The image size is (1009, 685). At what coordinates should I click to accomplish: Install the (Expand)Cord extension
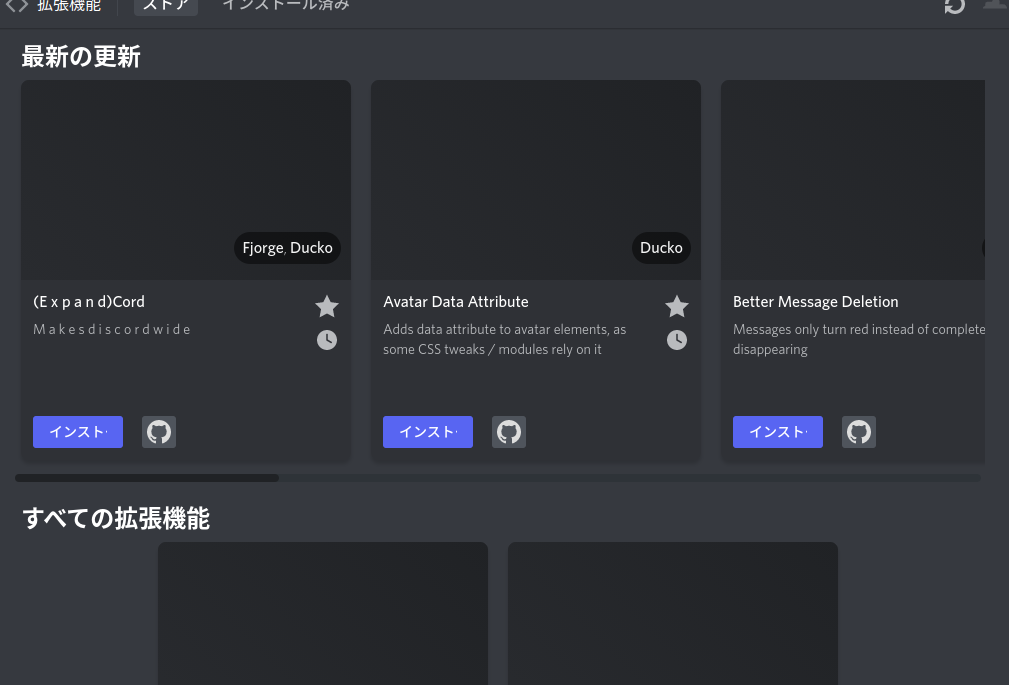click(x=78, y=432)
